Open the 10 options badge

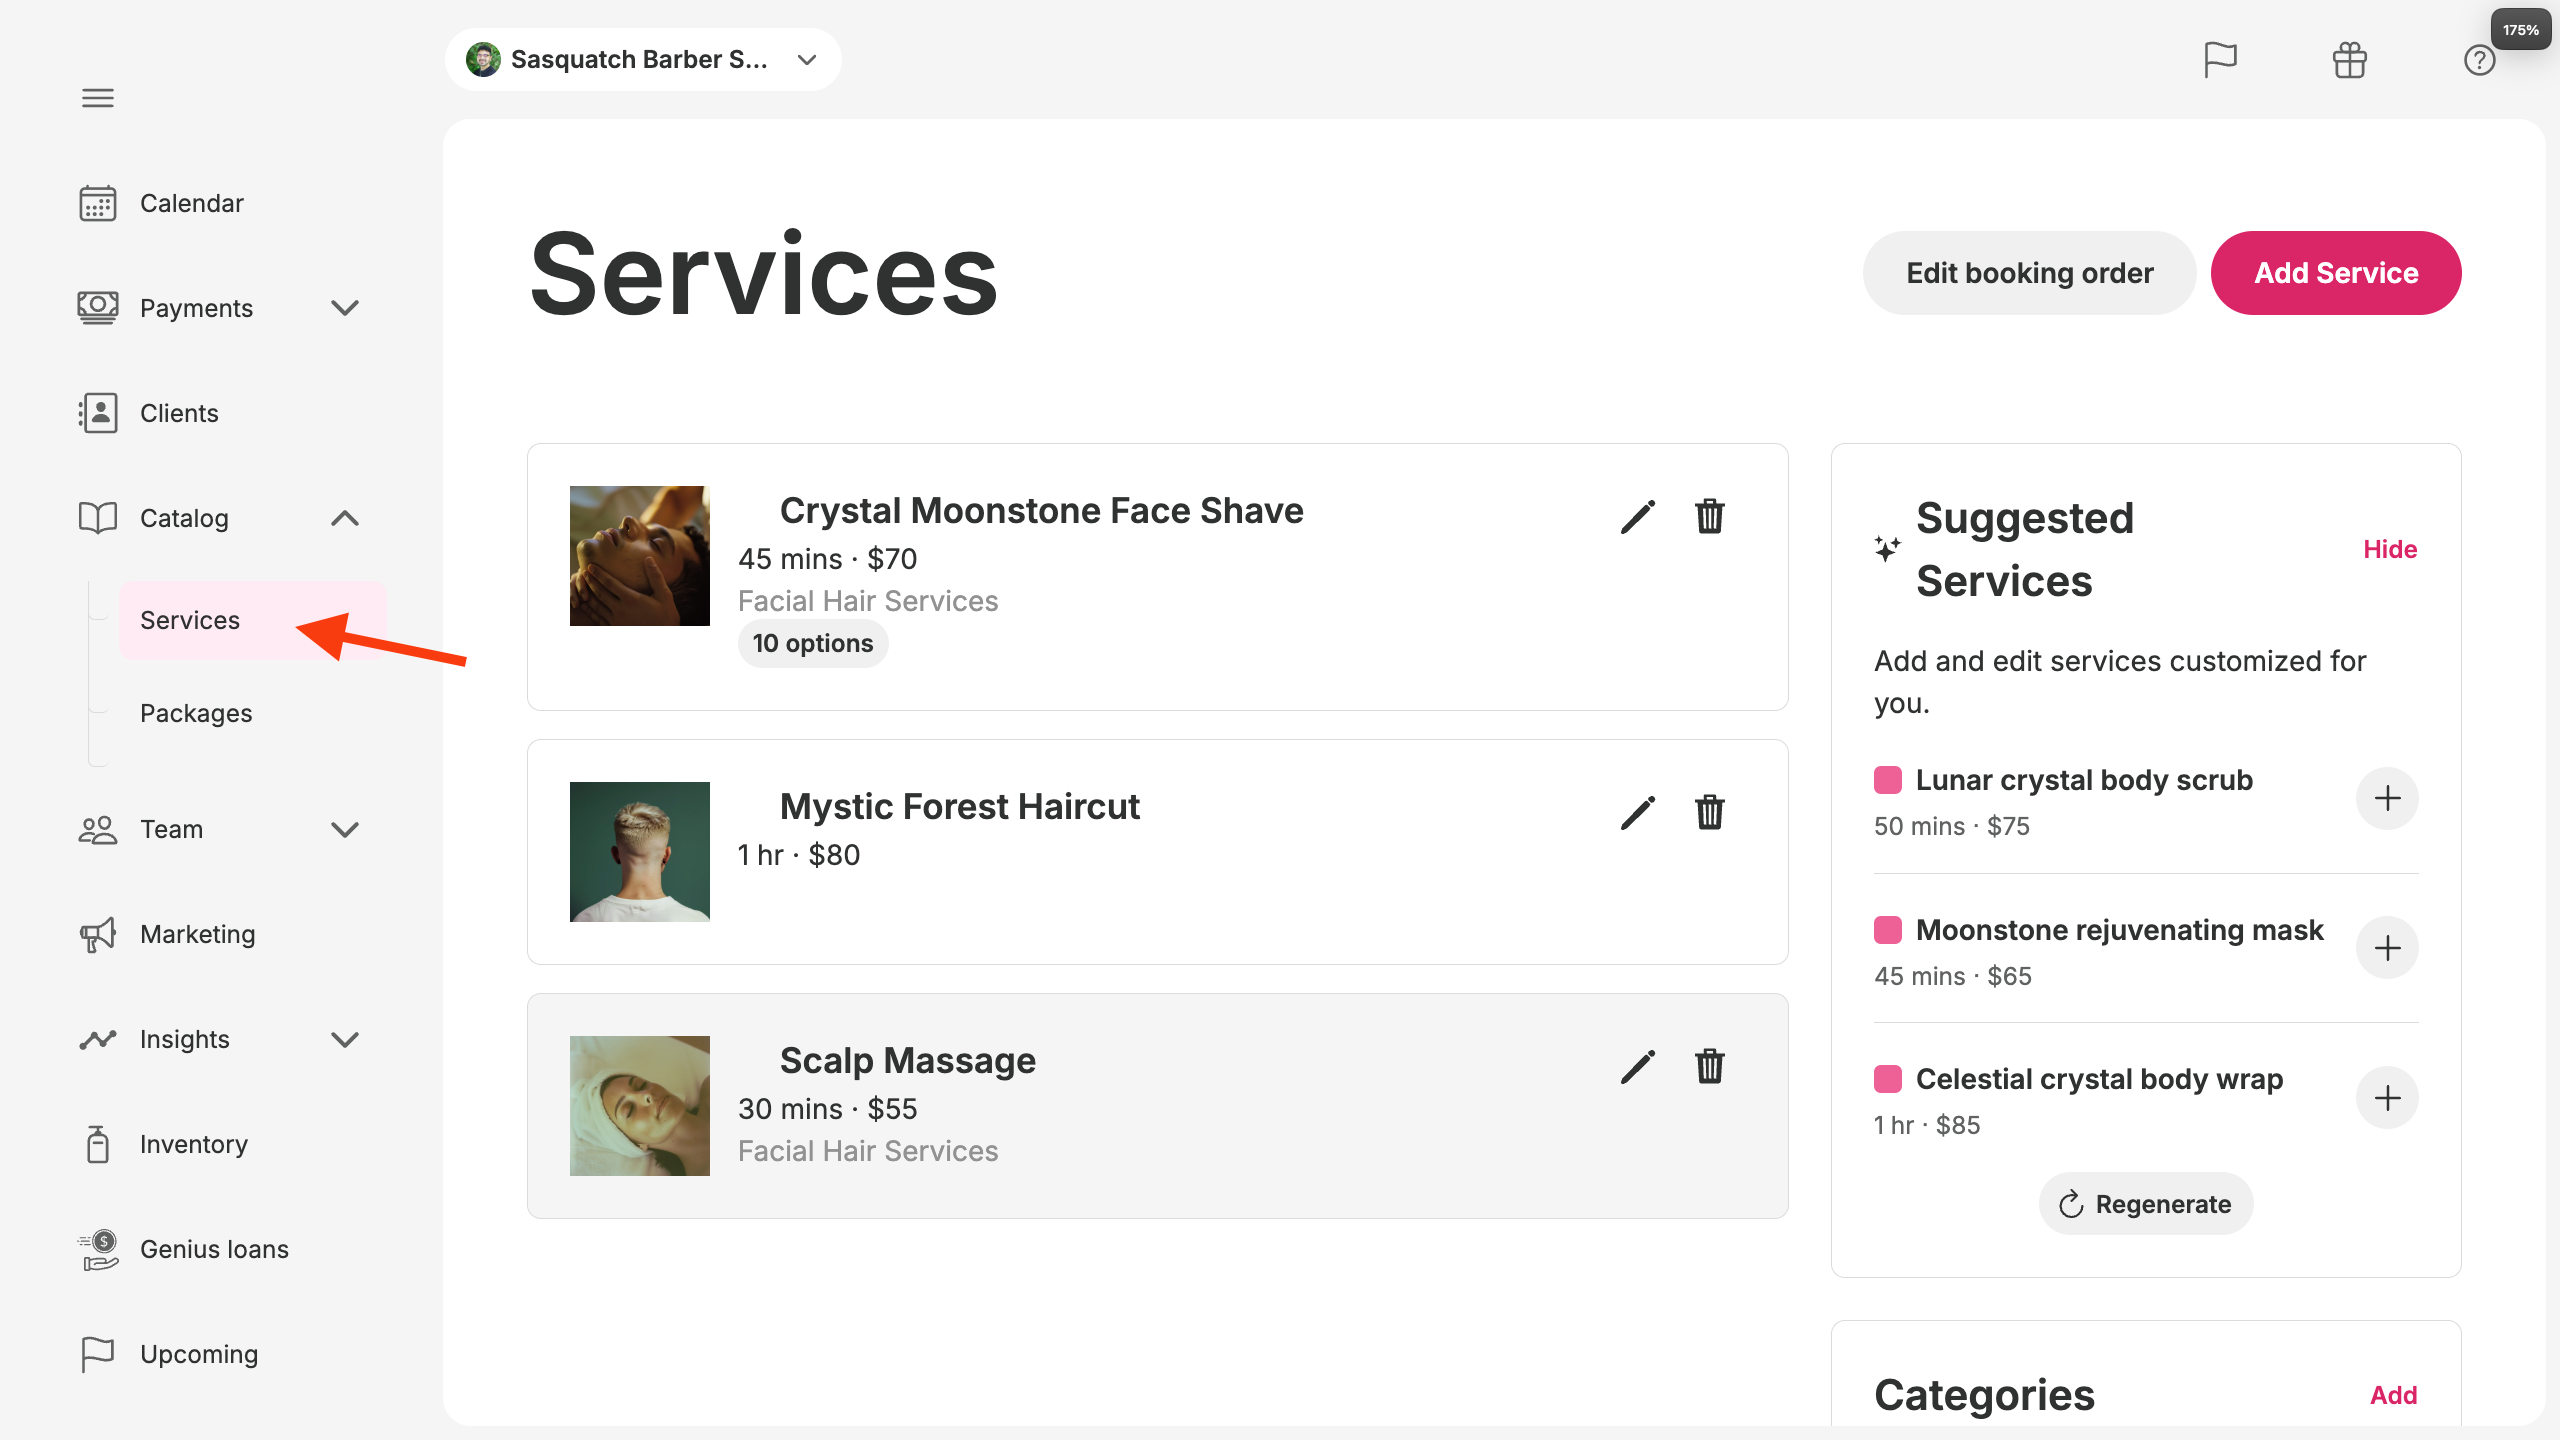point(813,643)
